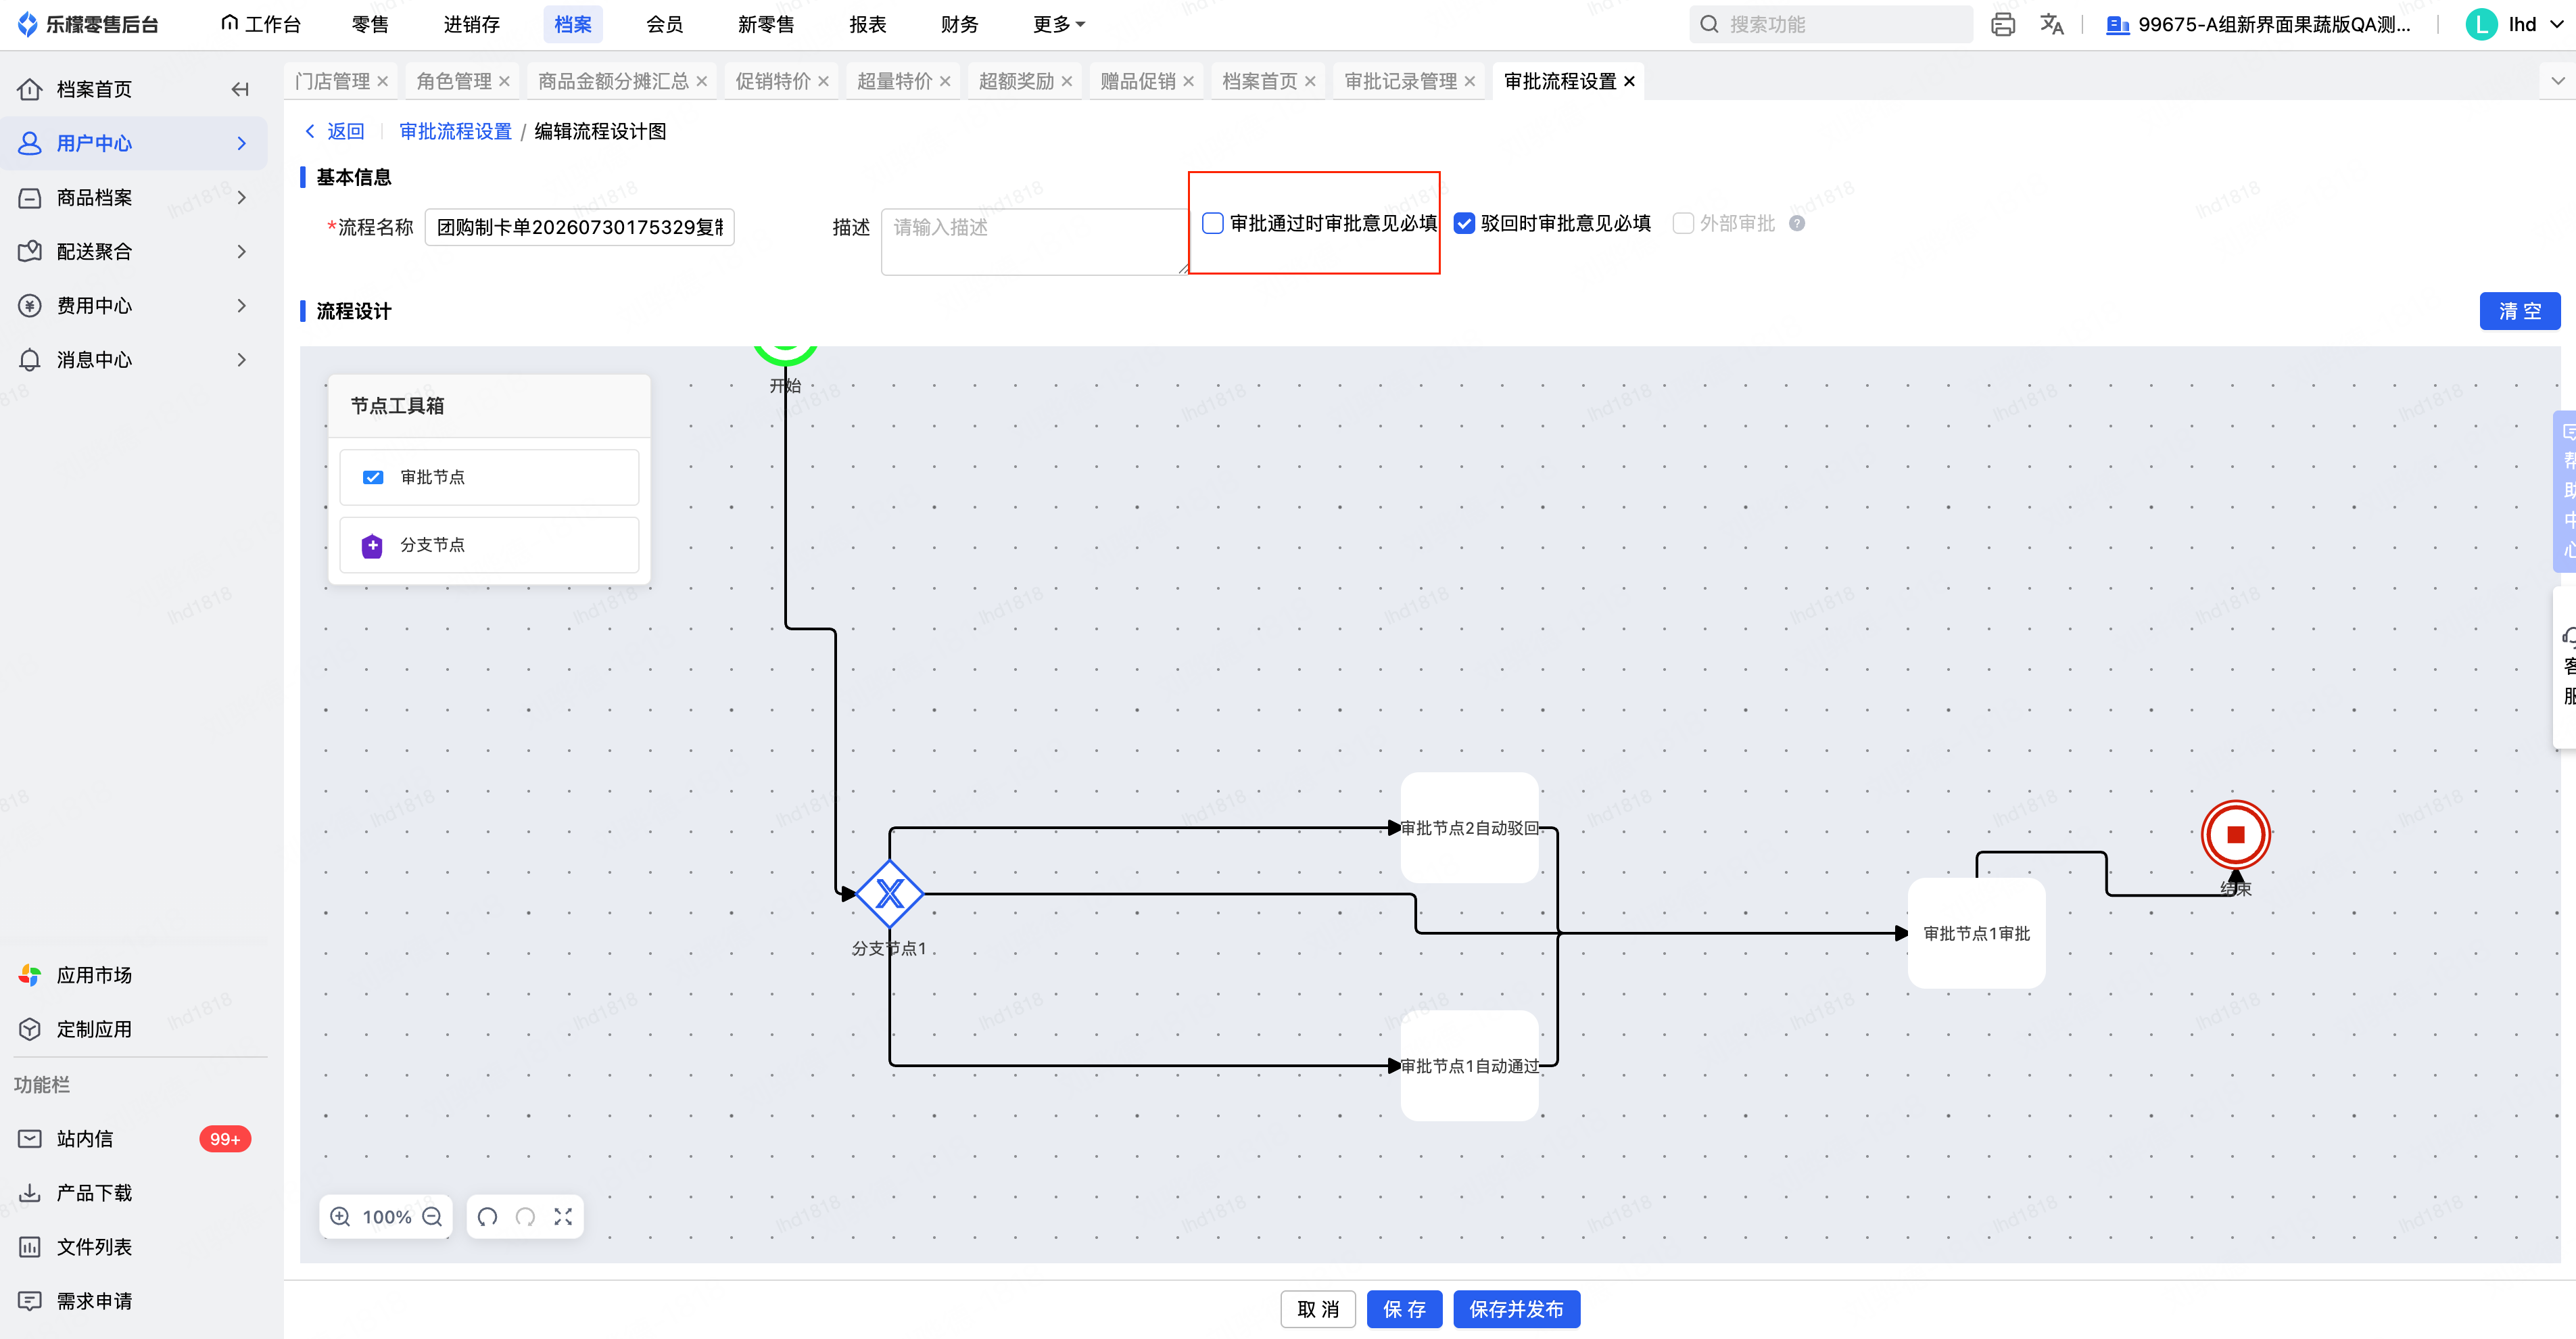Open 新零售 in top menu
The width and height of the screenshot is (2576, 1339).
[x=766, y=24]
